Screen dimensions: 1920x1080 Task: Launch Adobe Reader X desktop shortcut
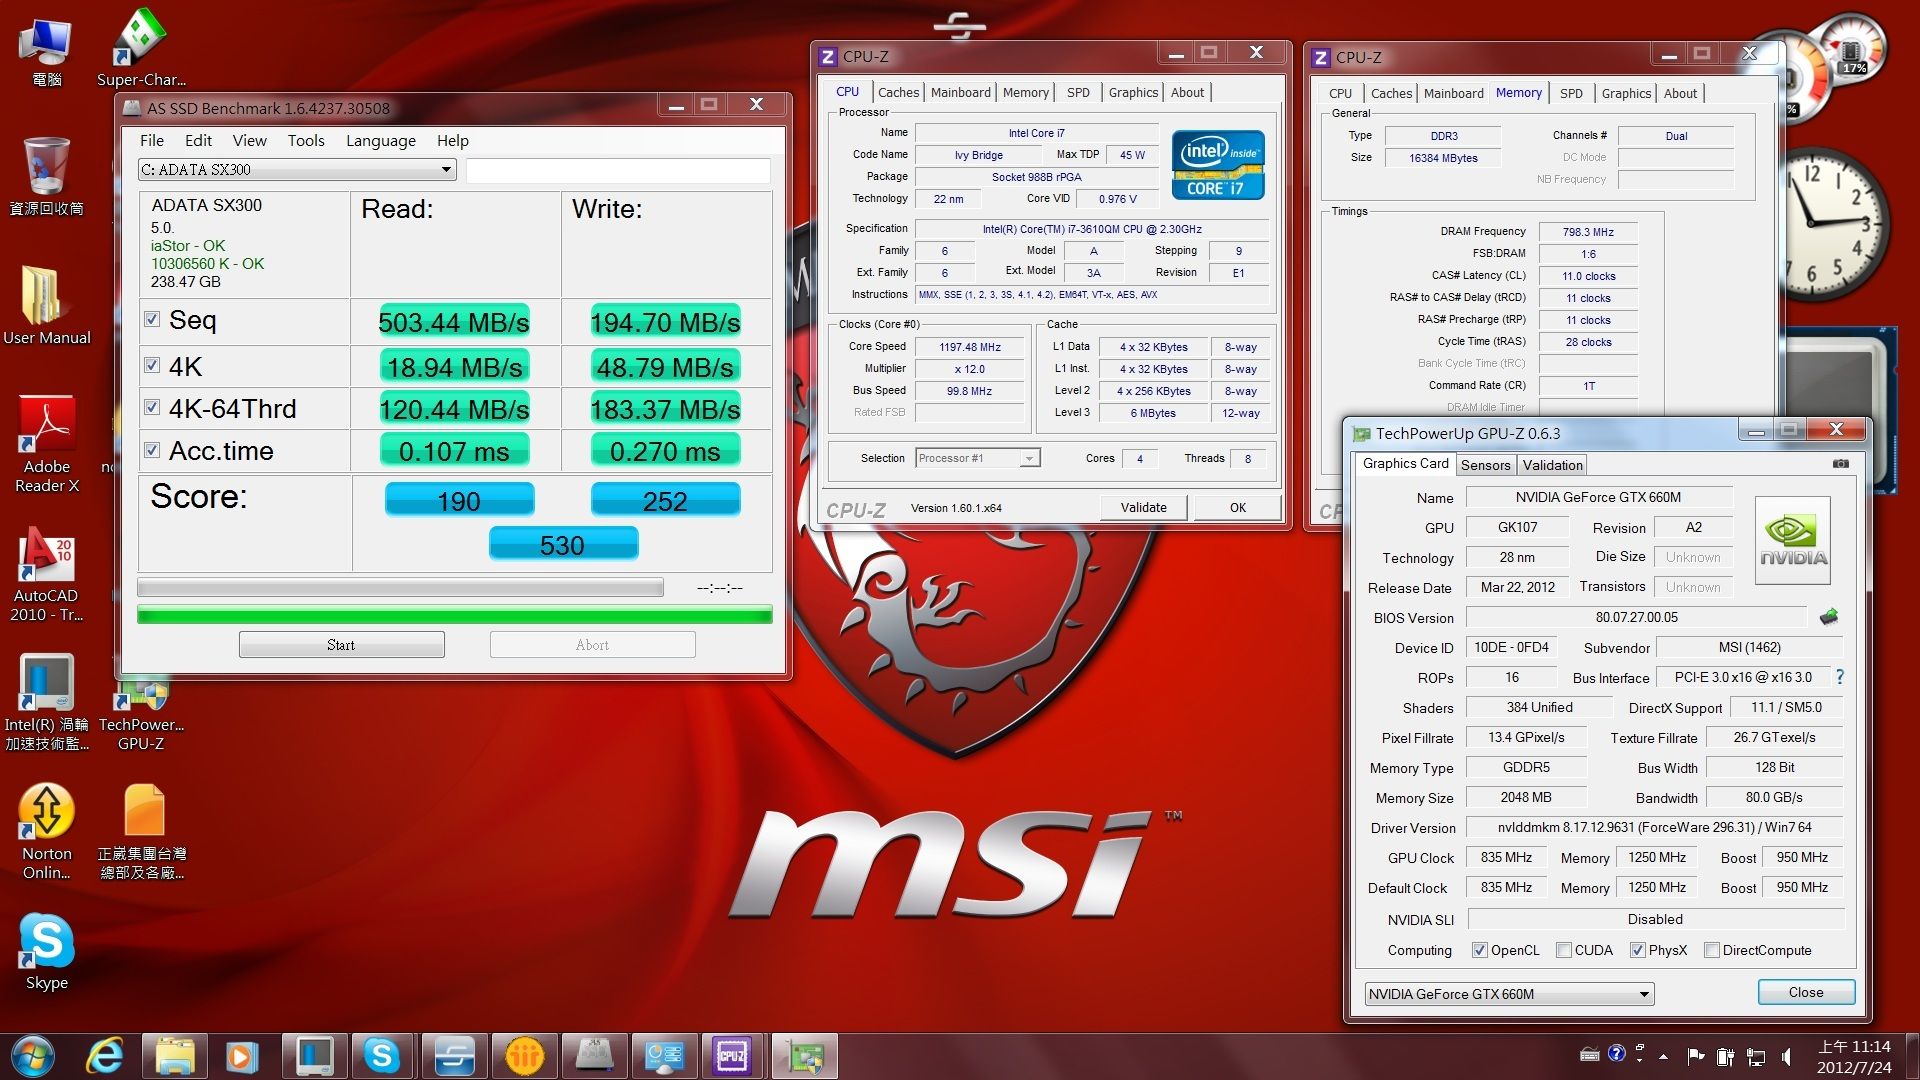coord(46,444)
